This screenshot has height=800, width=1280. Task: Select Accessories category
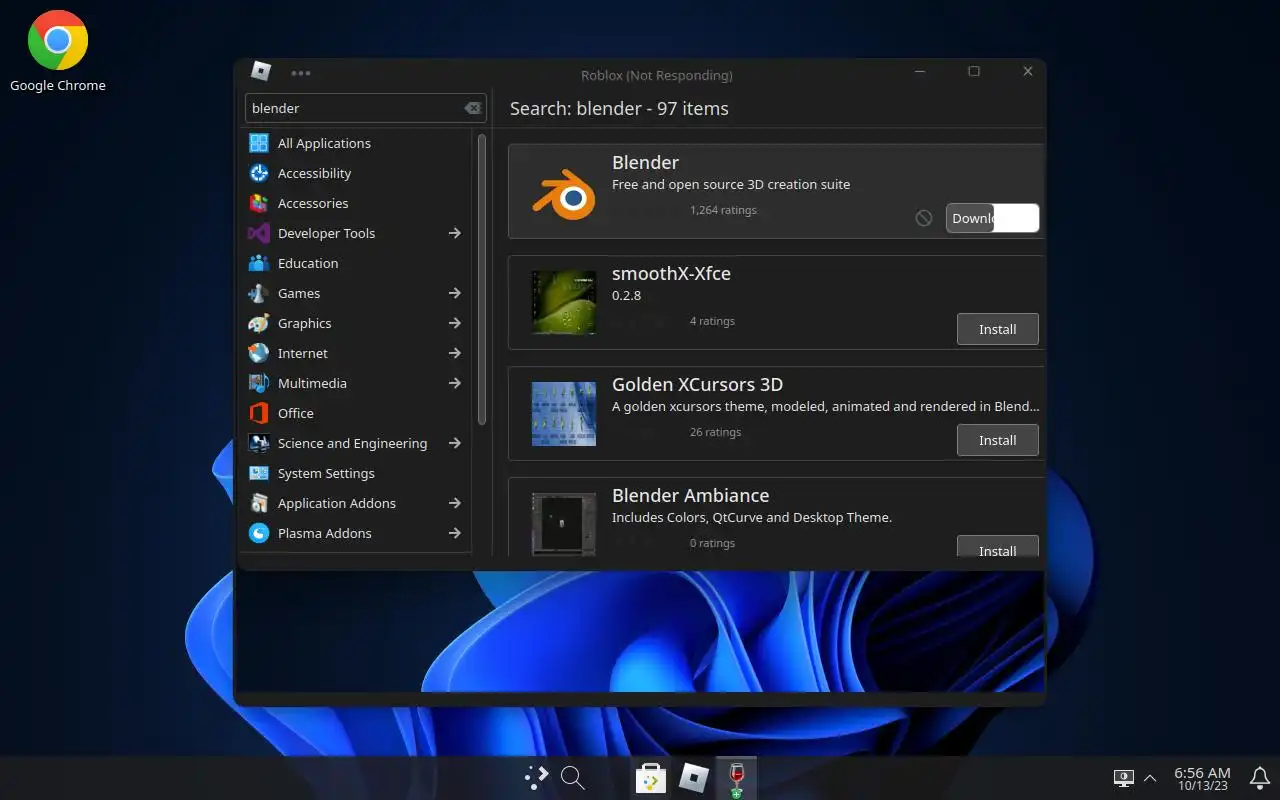357,203
